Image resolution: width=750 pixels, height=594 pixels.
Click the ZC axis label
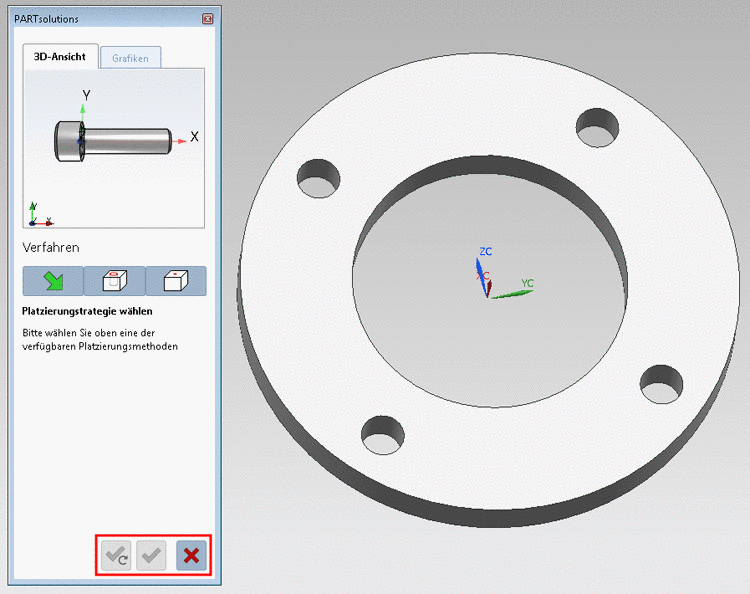click(x=485, y=252)
